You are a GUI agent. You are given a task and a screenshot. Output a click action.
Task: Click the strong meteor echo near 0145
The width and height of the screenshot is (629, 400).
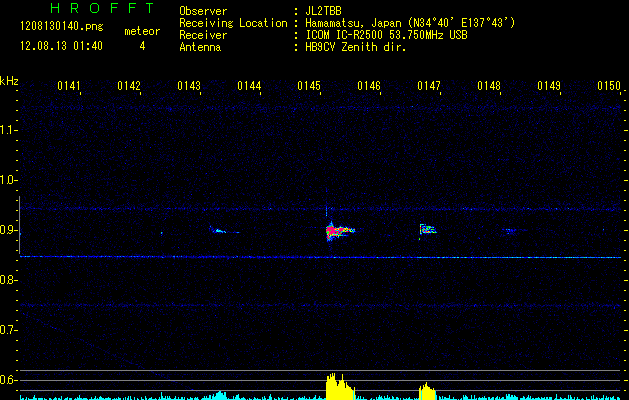337,232
